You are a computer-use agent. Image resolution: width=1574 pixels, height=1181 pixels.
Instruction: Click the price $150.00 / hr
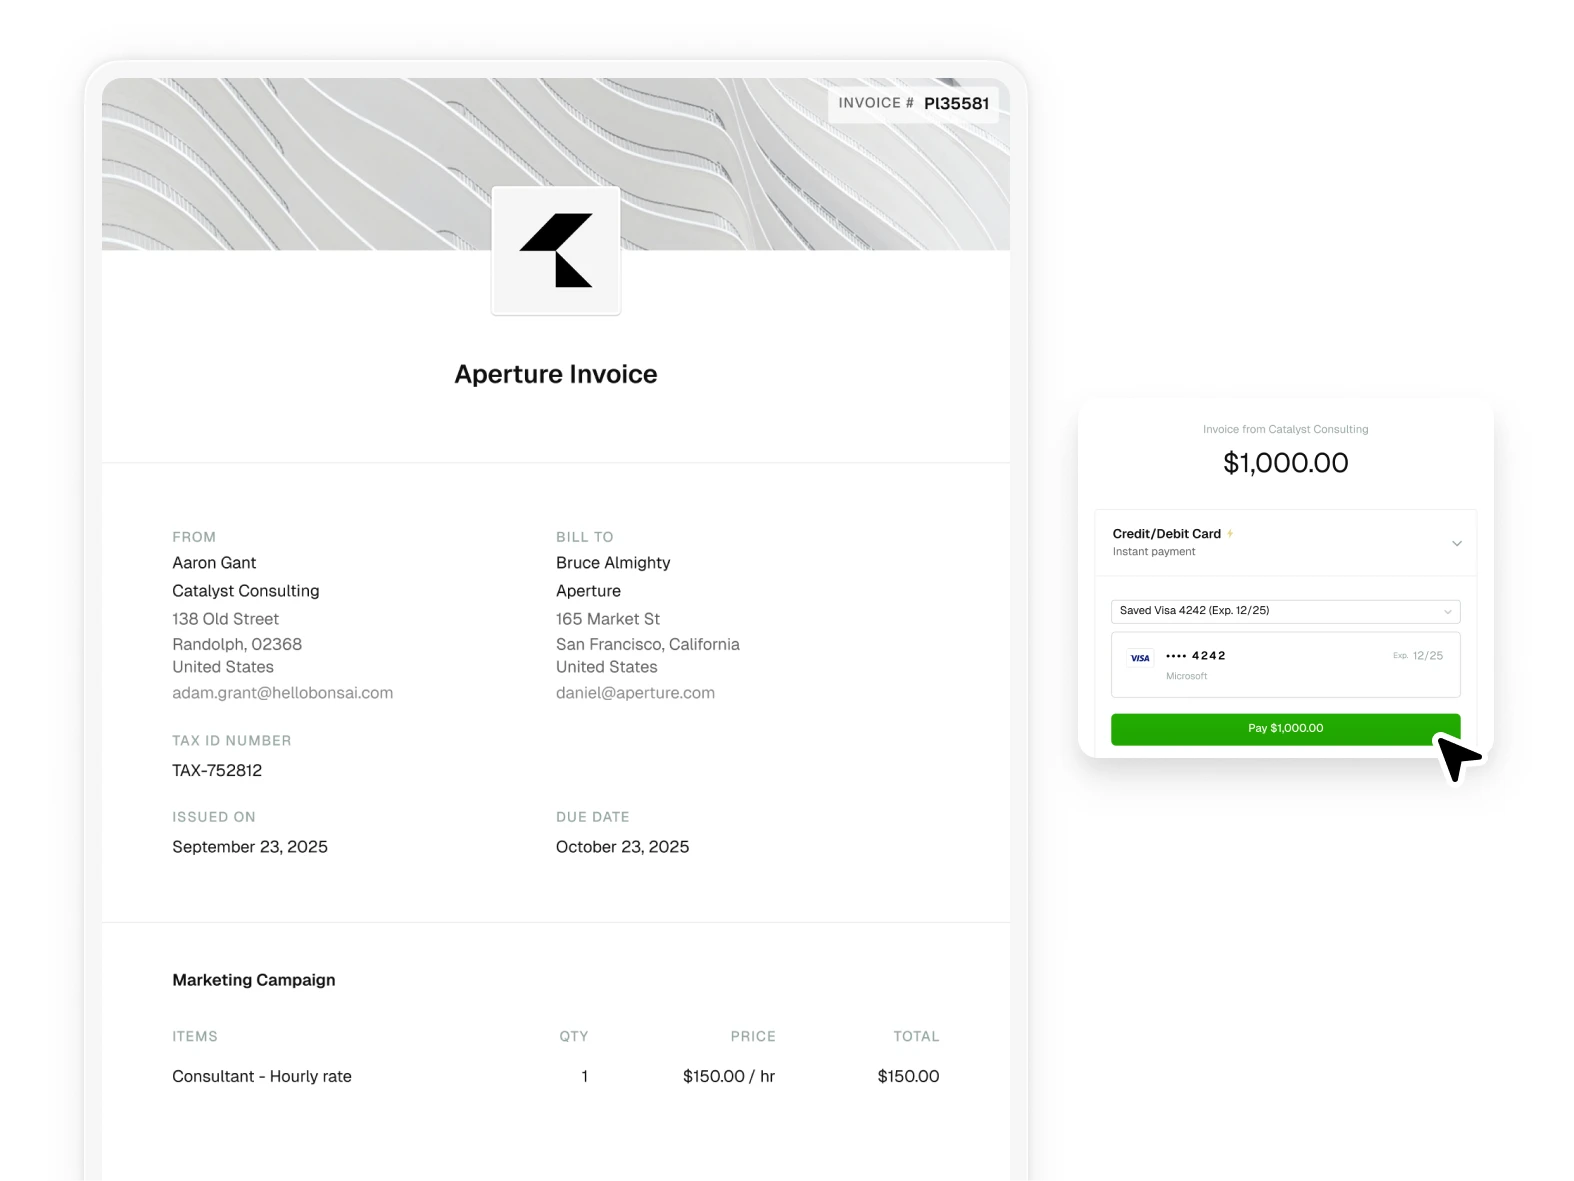pos(729,1077)
